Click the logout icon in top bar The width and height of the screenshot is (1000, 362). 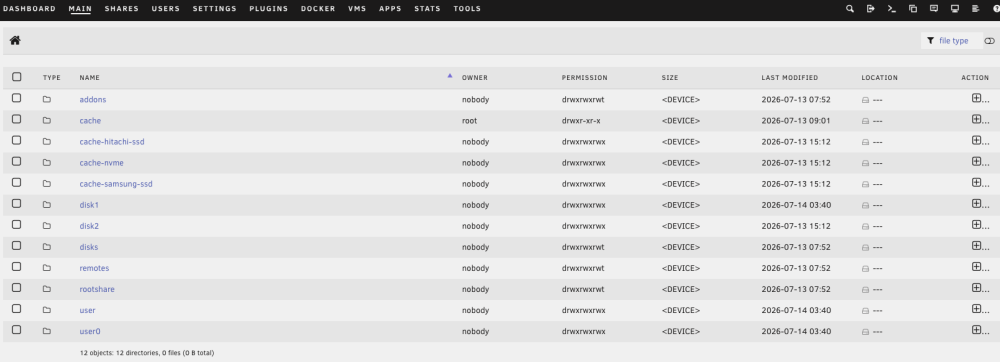(x=871, y=9)
